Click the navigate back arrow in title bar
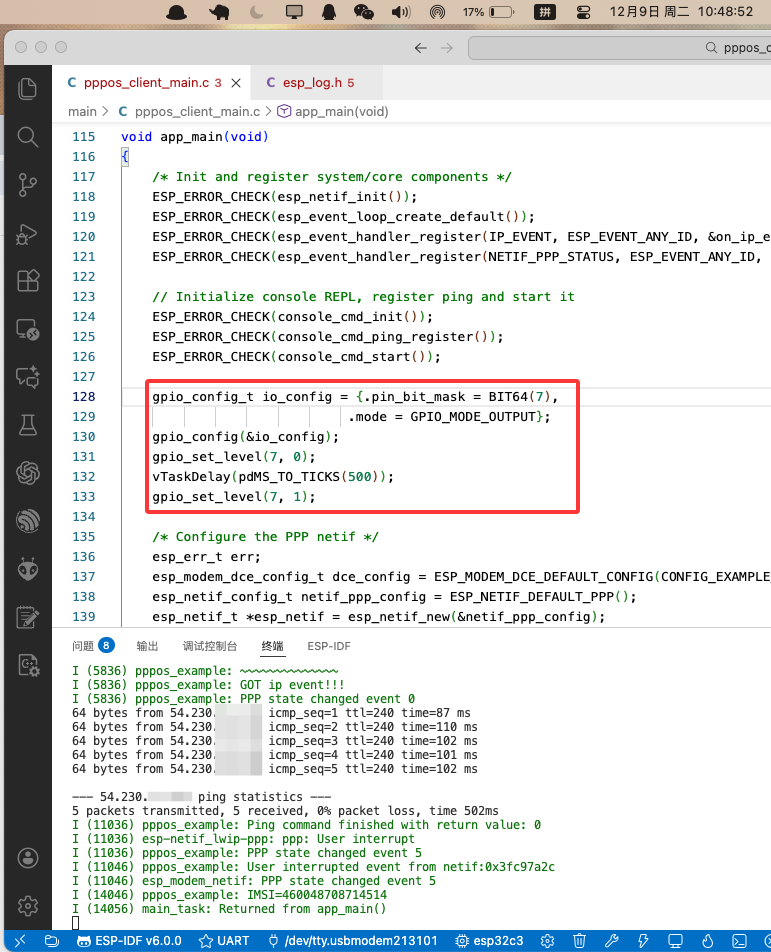Screen dimensions: 771x952 point(420,48)
